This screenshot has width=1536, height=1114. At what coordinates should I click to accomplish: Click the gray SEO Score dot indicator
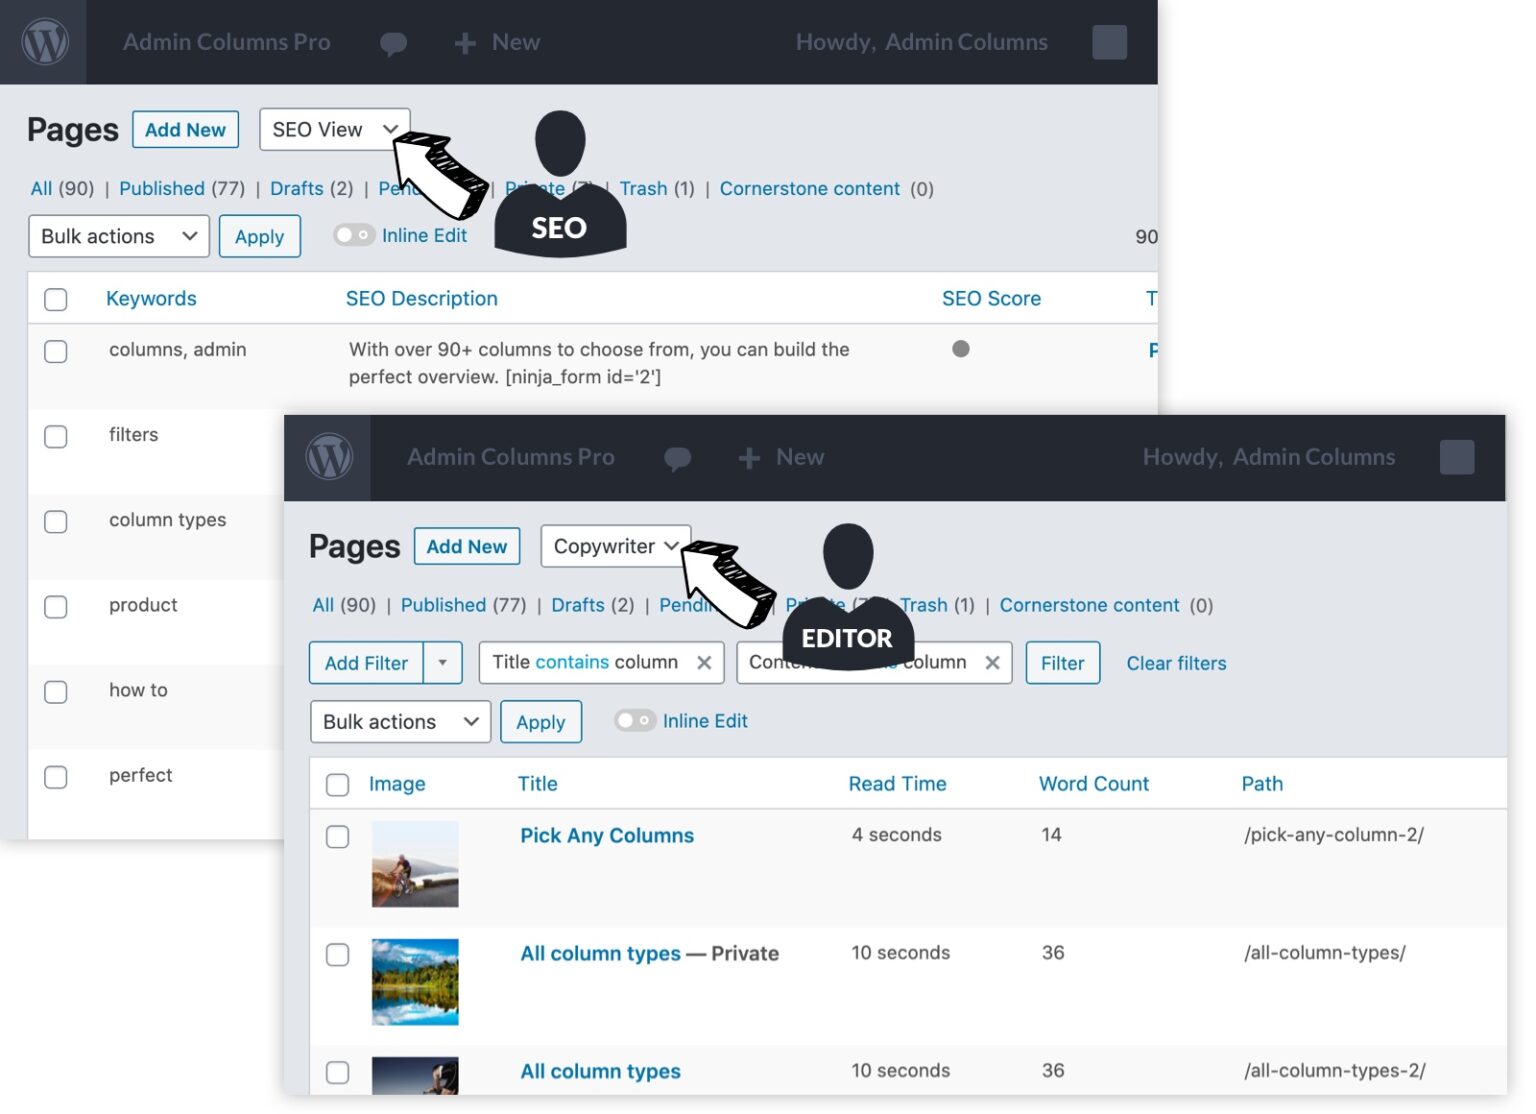tap(961, 349)
